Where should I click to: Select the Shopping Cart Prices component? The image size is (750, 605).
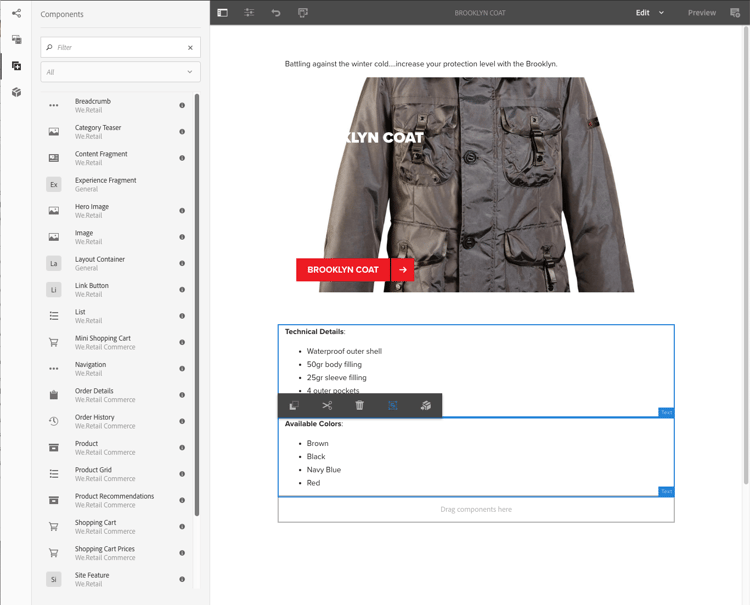point(117,552)
